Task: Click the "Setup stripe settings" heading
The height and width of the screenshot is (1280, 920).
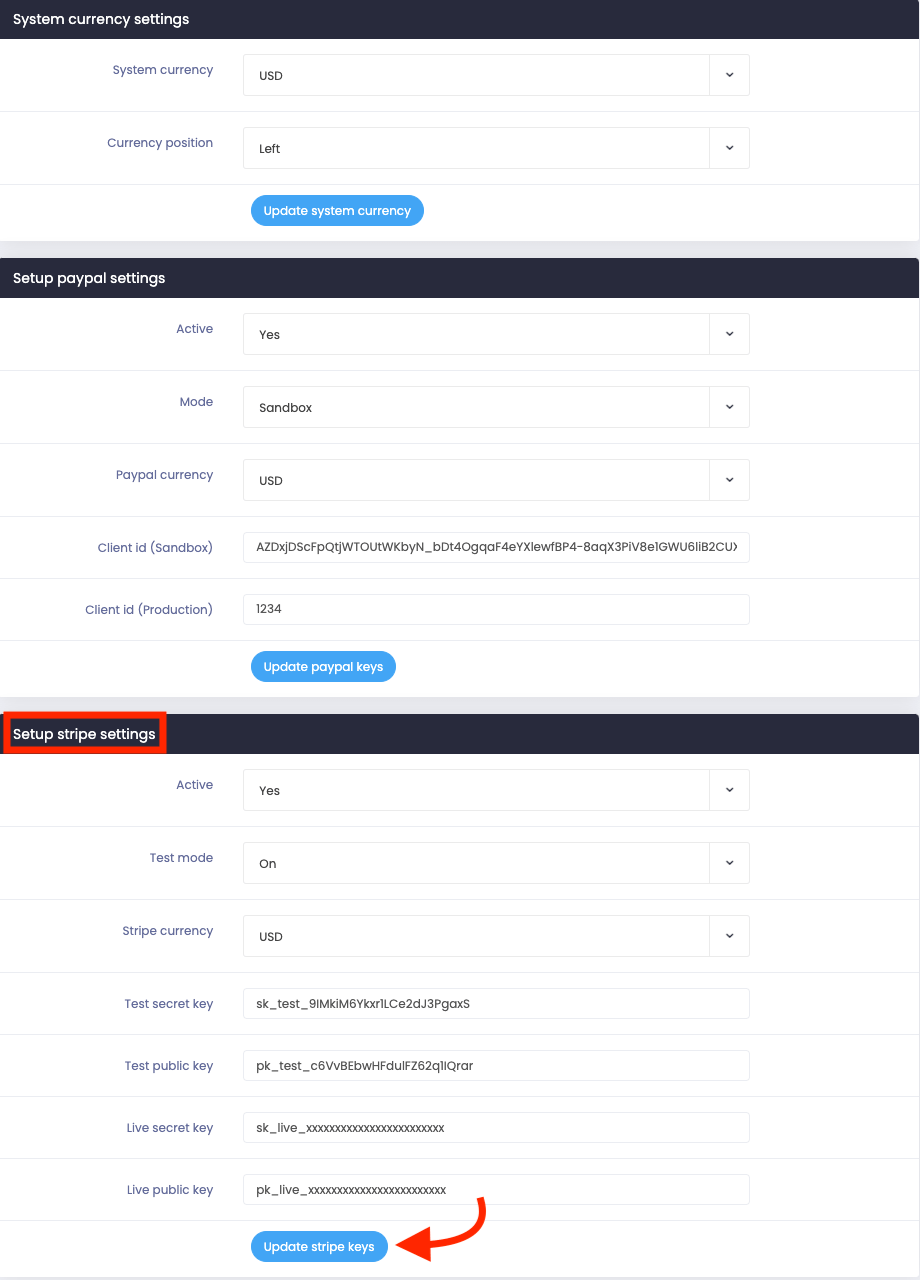Action: tap(84, 734)
